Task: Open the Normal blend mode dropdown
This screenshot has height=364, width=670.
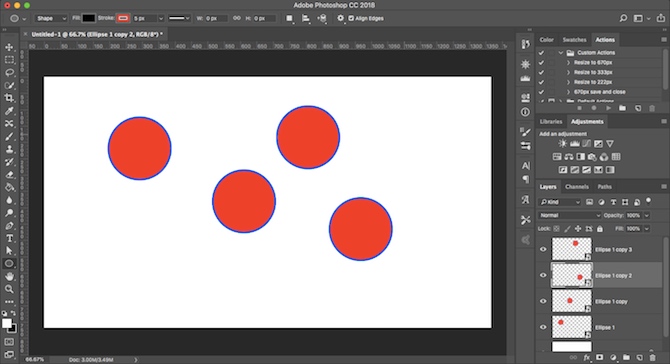Action: click(x=570, y=215)
